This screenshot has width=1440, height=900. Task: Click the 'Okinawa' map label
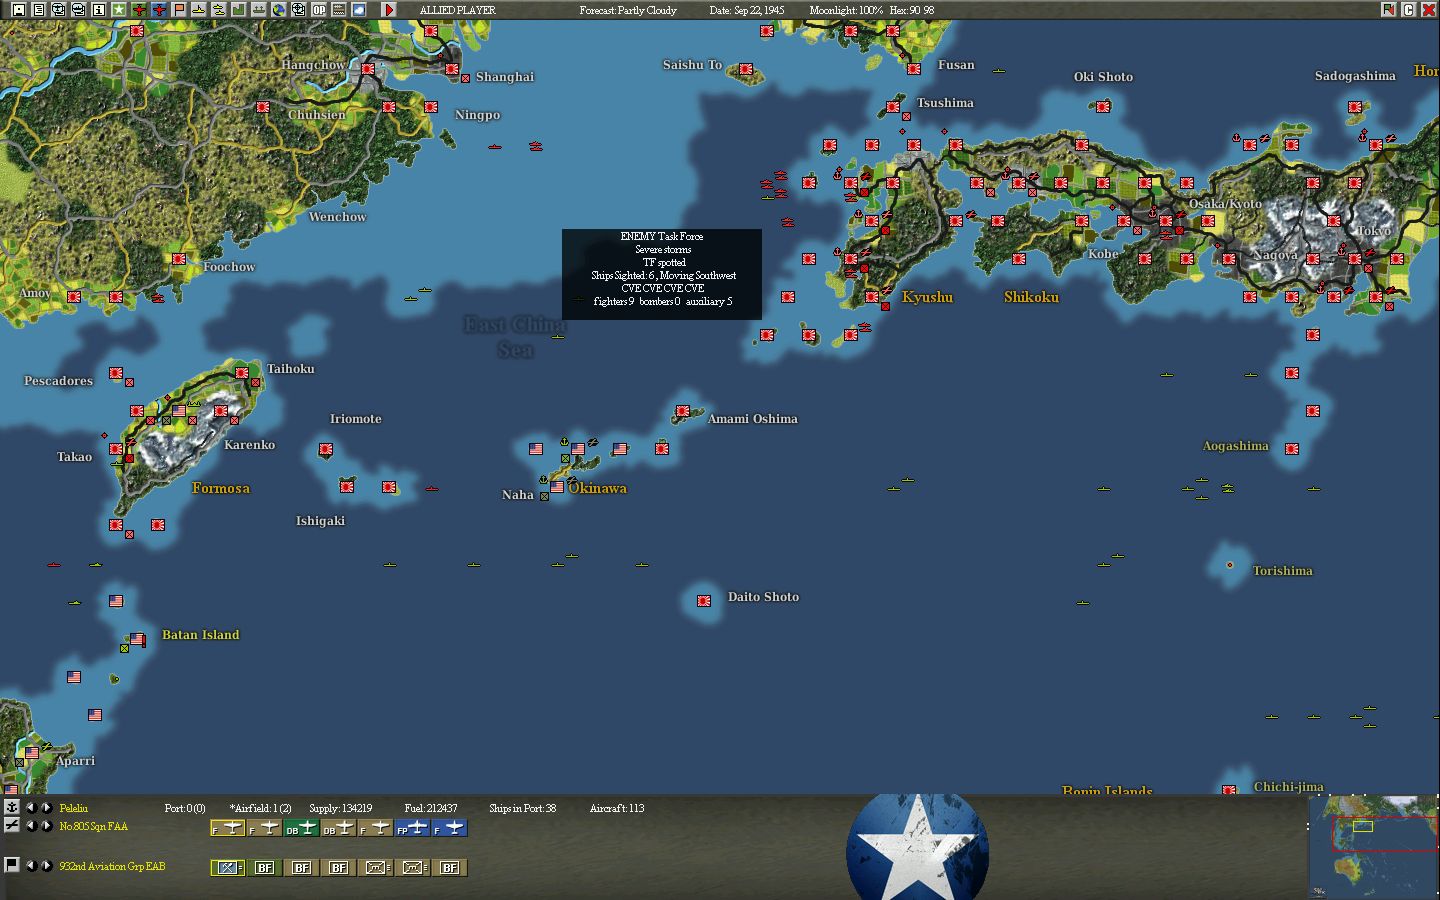597,488
